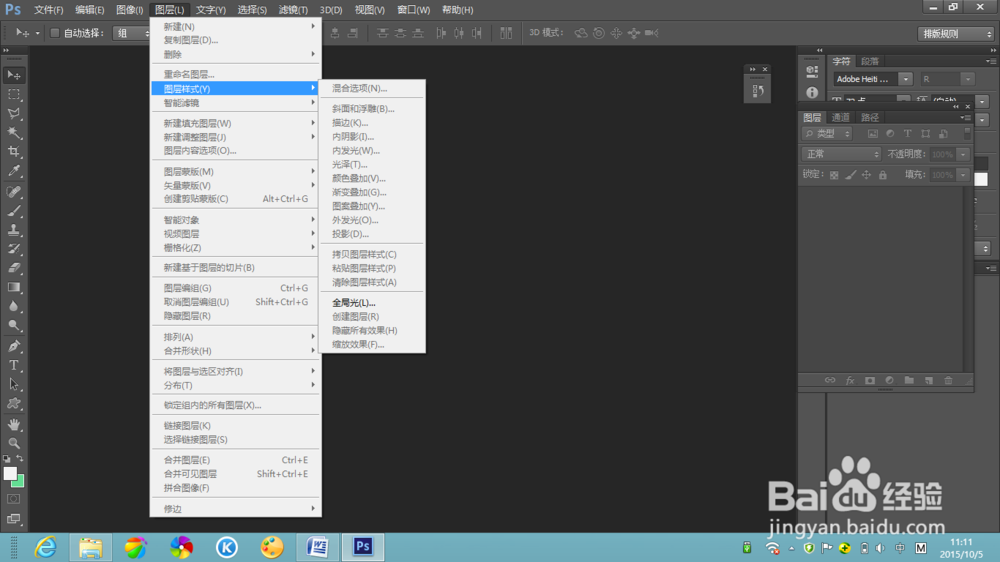This screenshot has width=1000, height=562.
Task: Select the Brush tool
Action: pyautogui.click(x=13, y=211)
